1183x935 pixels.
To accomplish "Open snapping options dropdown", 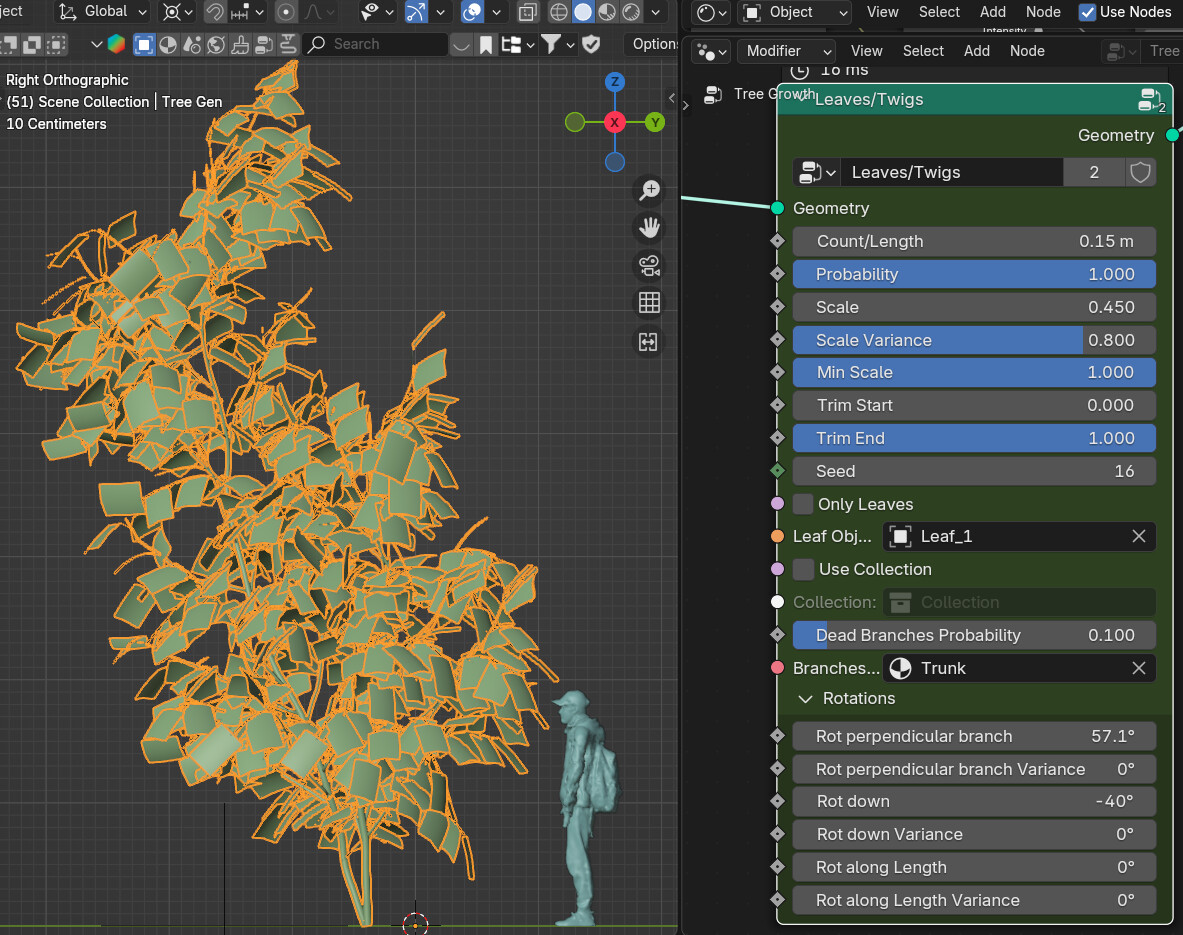I will point(247,11).
